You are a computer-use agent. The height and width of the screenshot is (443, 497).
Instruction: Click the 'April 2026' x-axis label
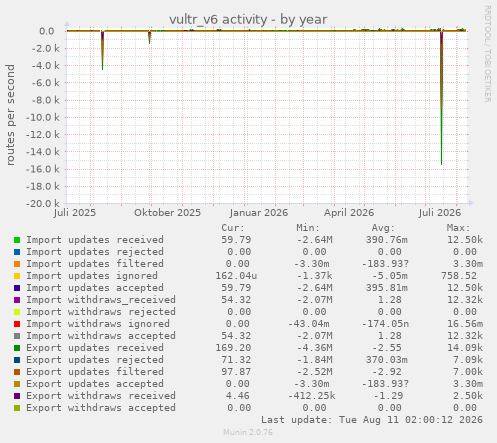(x=349, y=213)
